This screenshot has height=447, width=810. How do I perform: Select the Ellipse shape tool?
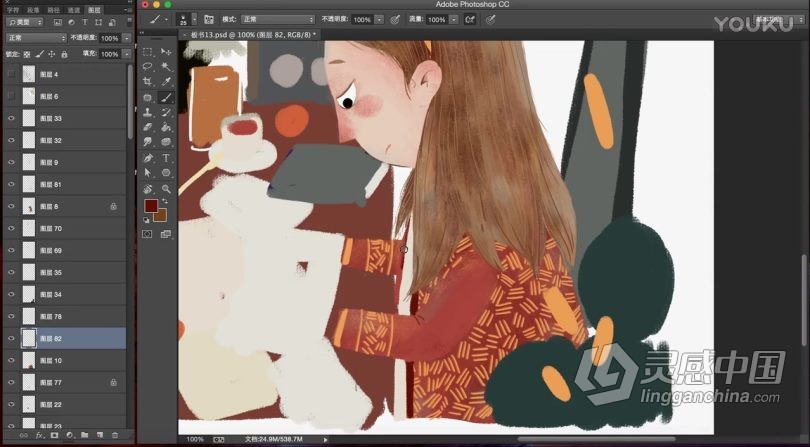(x=166, y=173)
